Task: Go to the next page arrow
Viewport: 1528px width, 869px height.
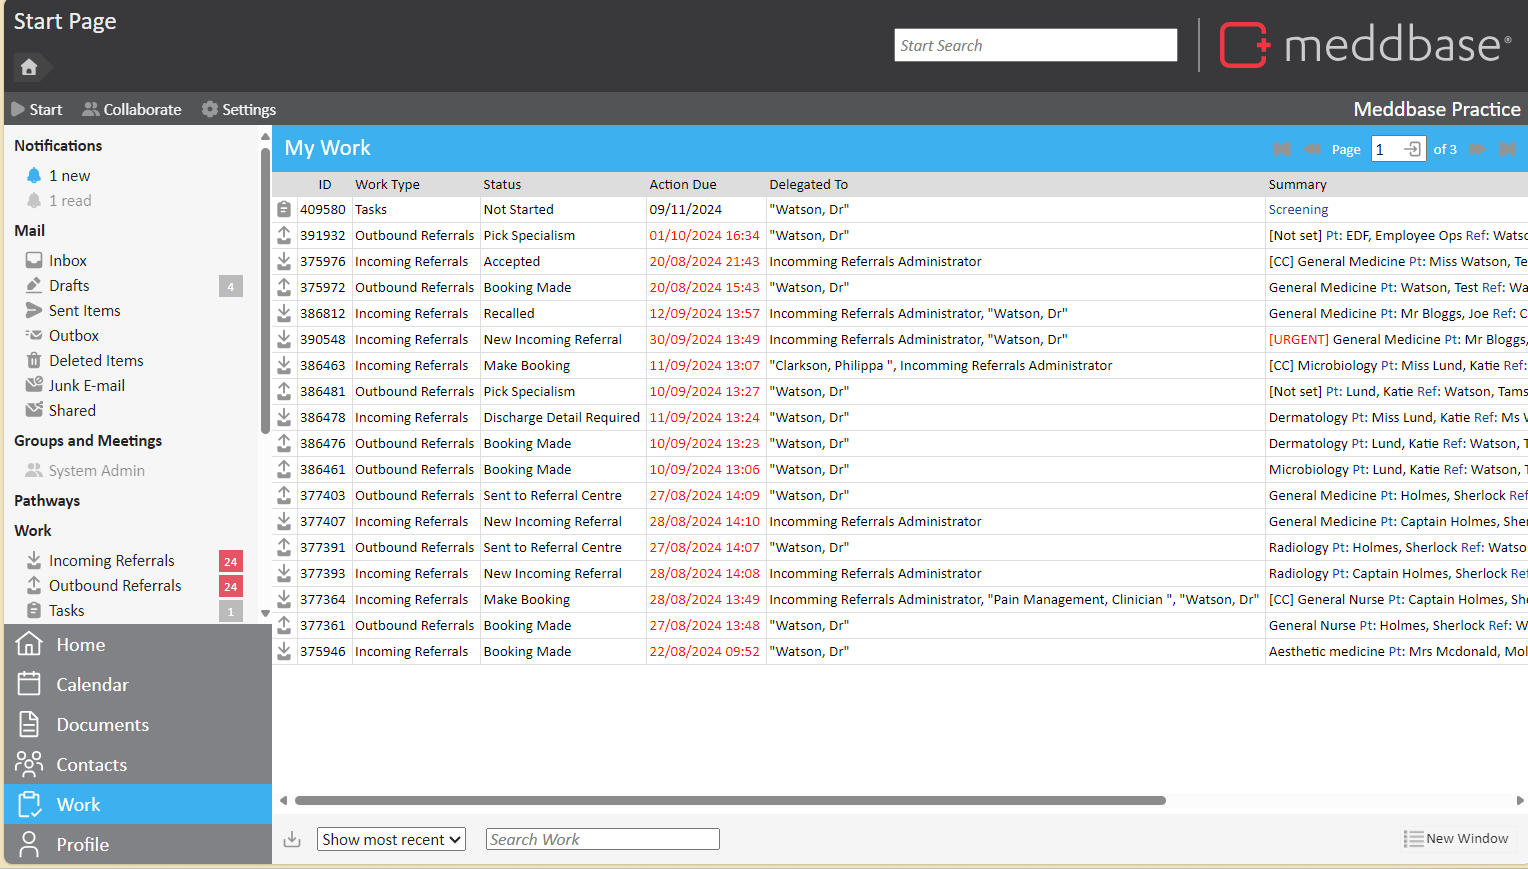Action: point(1477,149)
